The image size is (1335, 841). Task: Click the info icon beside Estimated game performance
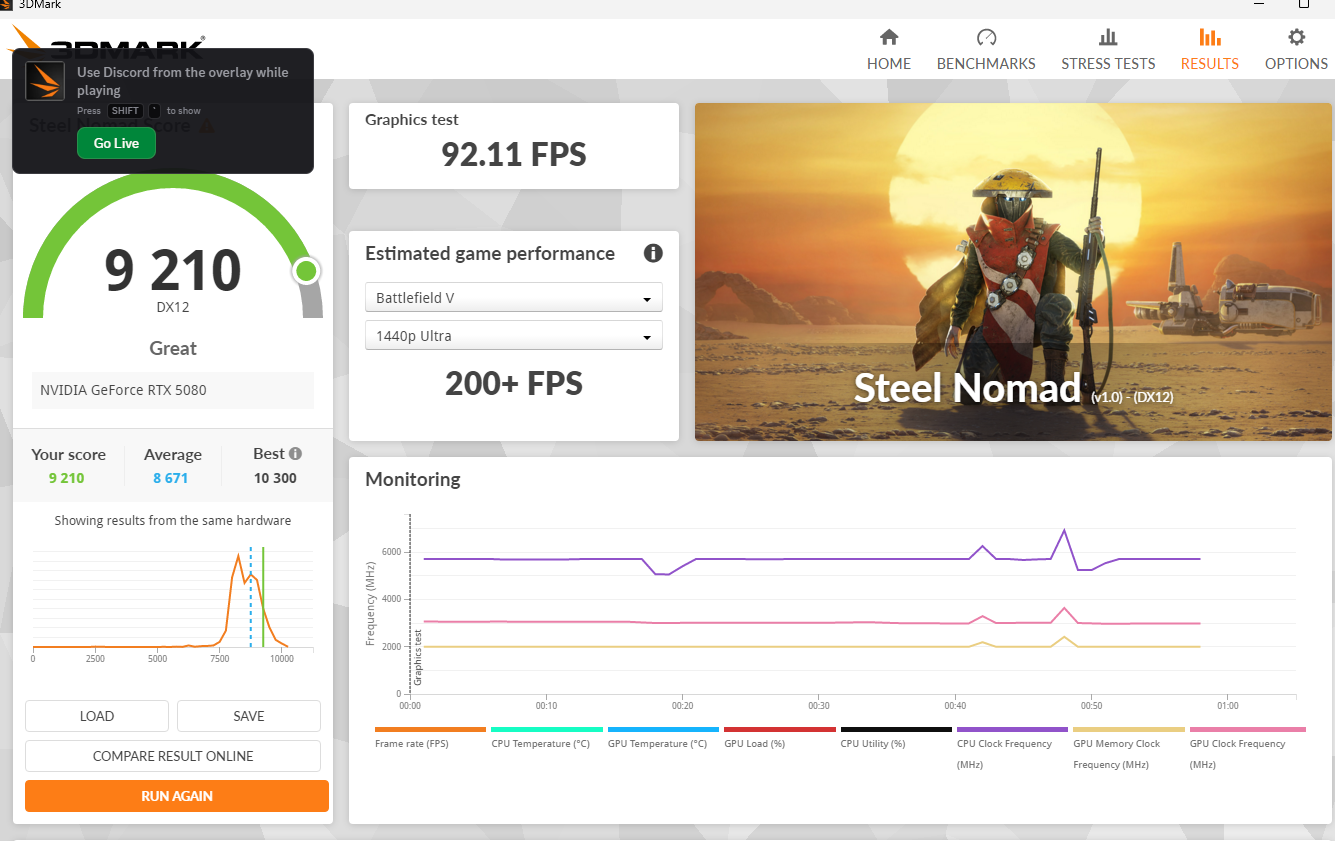653,253
